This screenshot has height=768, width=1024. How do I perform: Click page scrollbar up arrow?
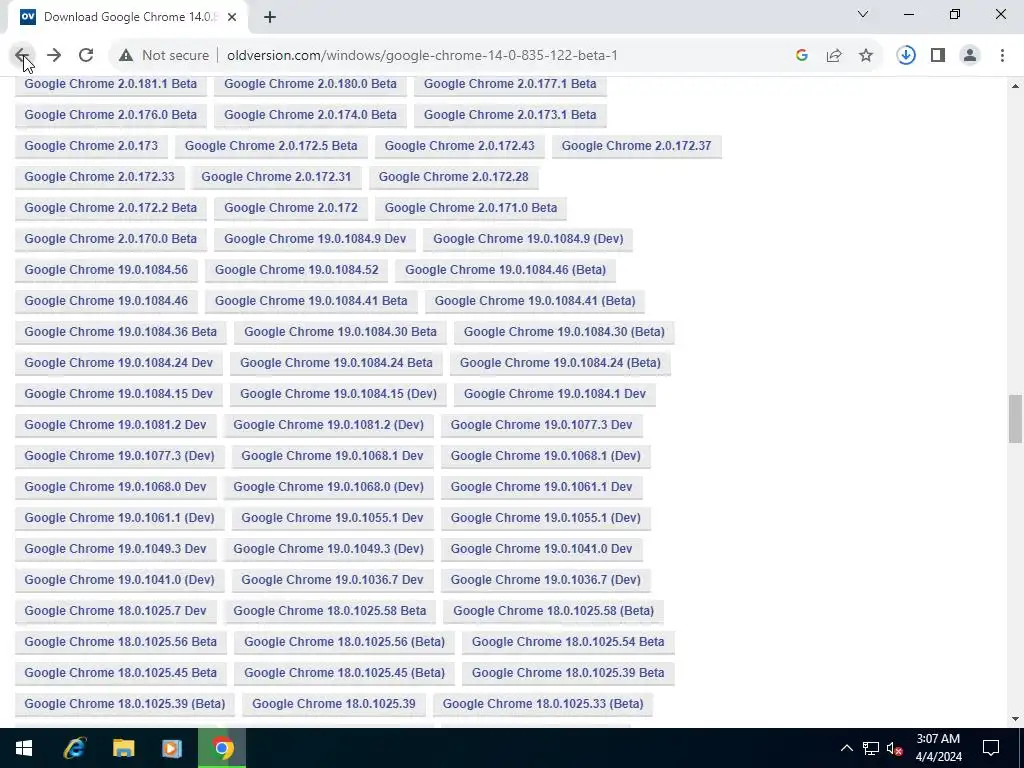(1016, 86)
